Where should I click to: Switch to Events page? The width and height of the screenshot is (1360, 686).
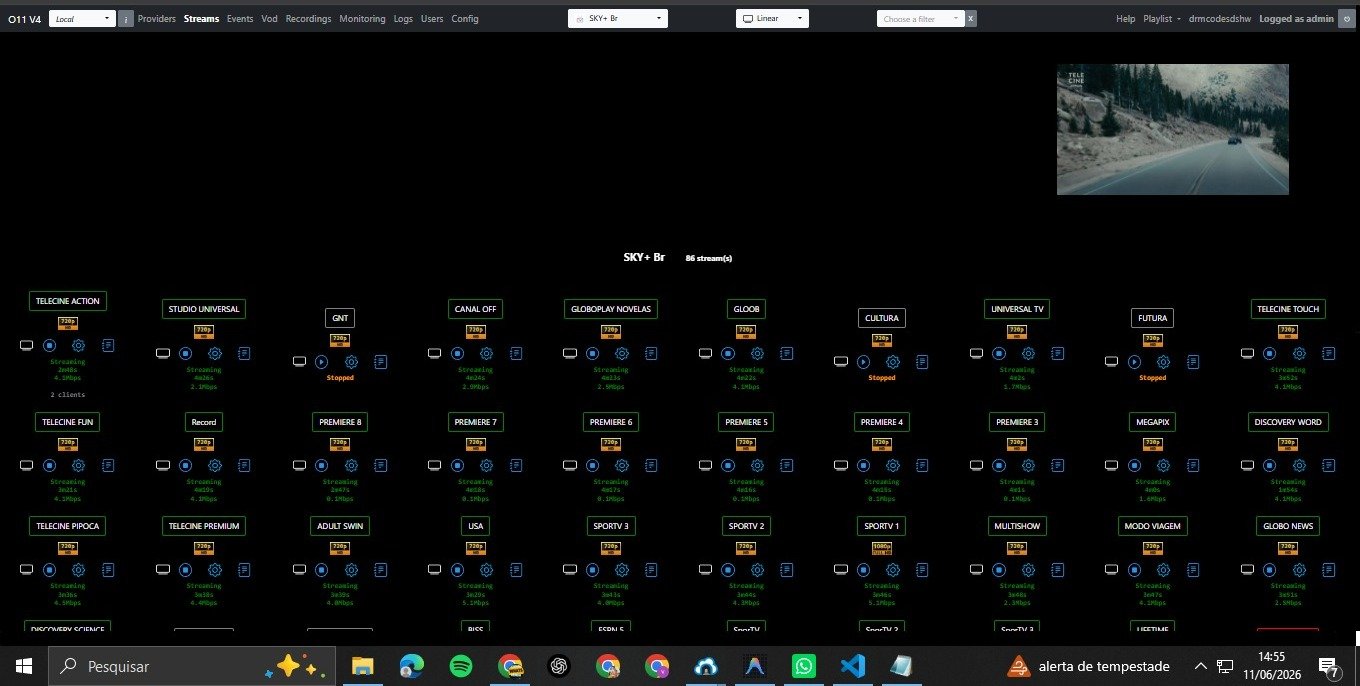pos(240,18)
